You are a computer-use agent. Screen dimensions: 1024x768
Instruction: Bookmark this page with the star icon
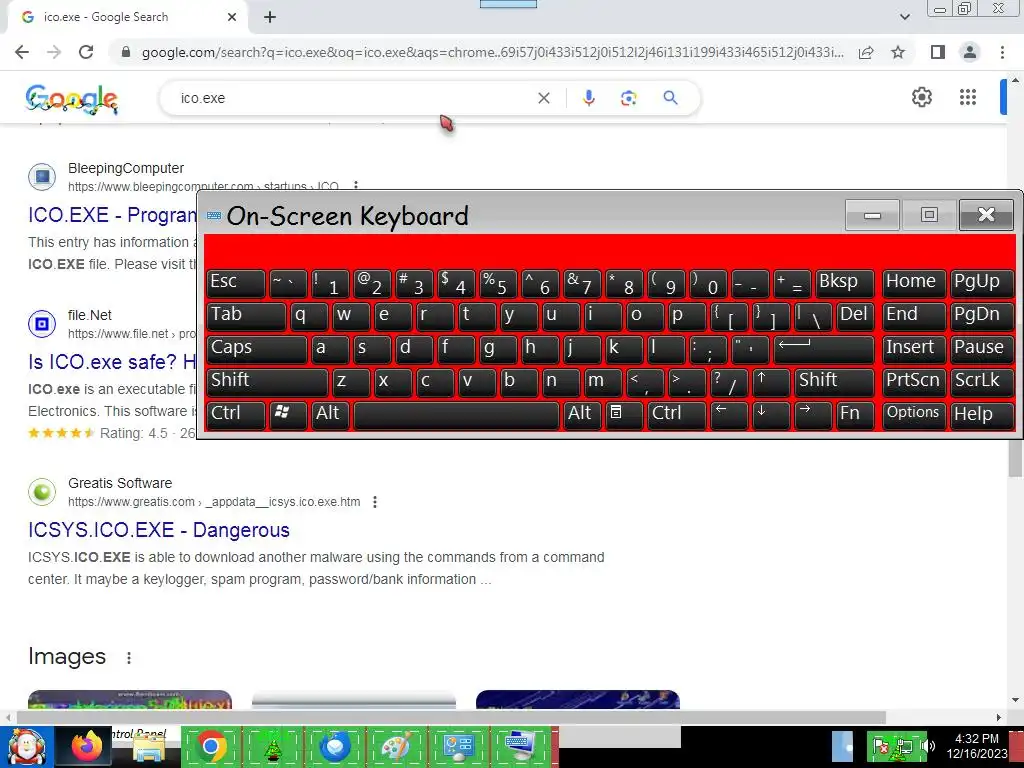click(x=898, y=52)
